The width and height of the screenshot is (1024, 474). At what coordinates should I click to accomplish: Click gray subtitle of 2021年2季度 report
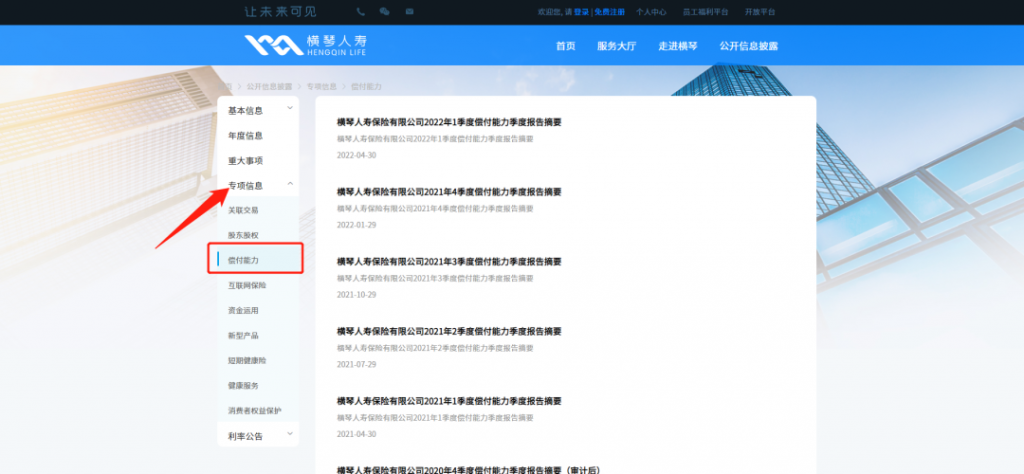435,348
